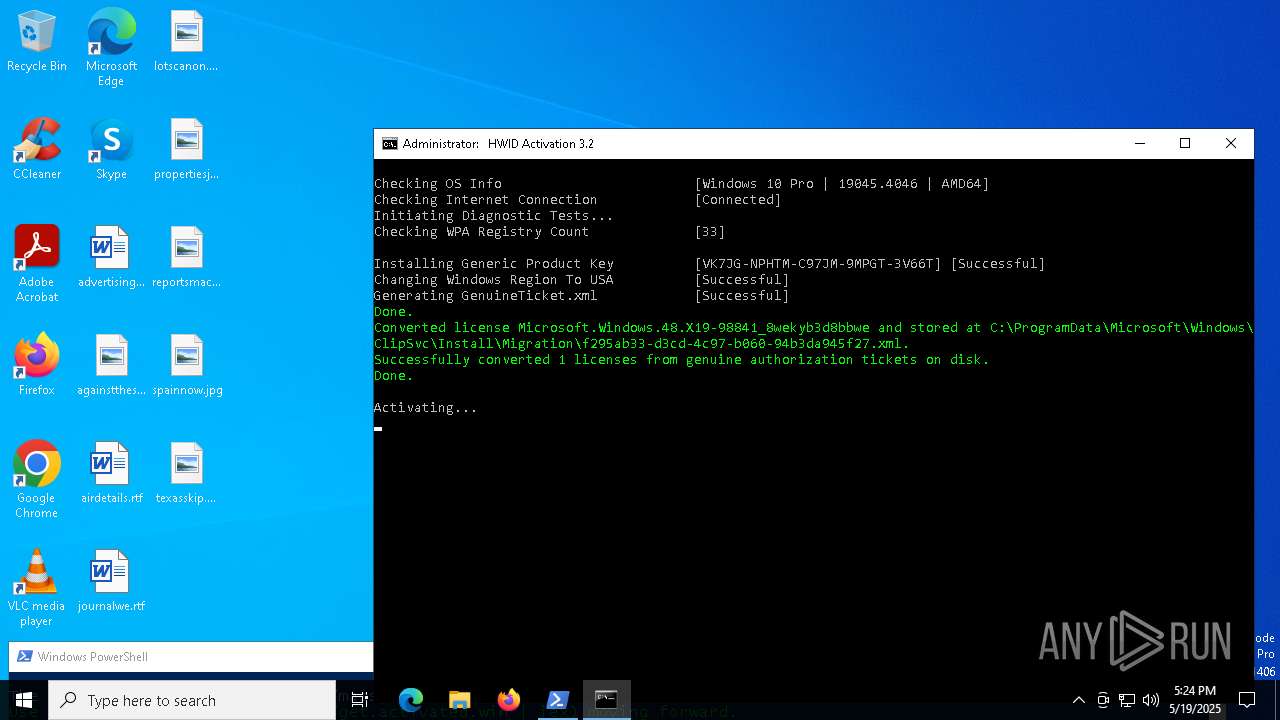
Task: Switch to PowerShell taskbar button
Action: click(557, 700)
